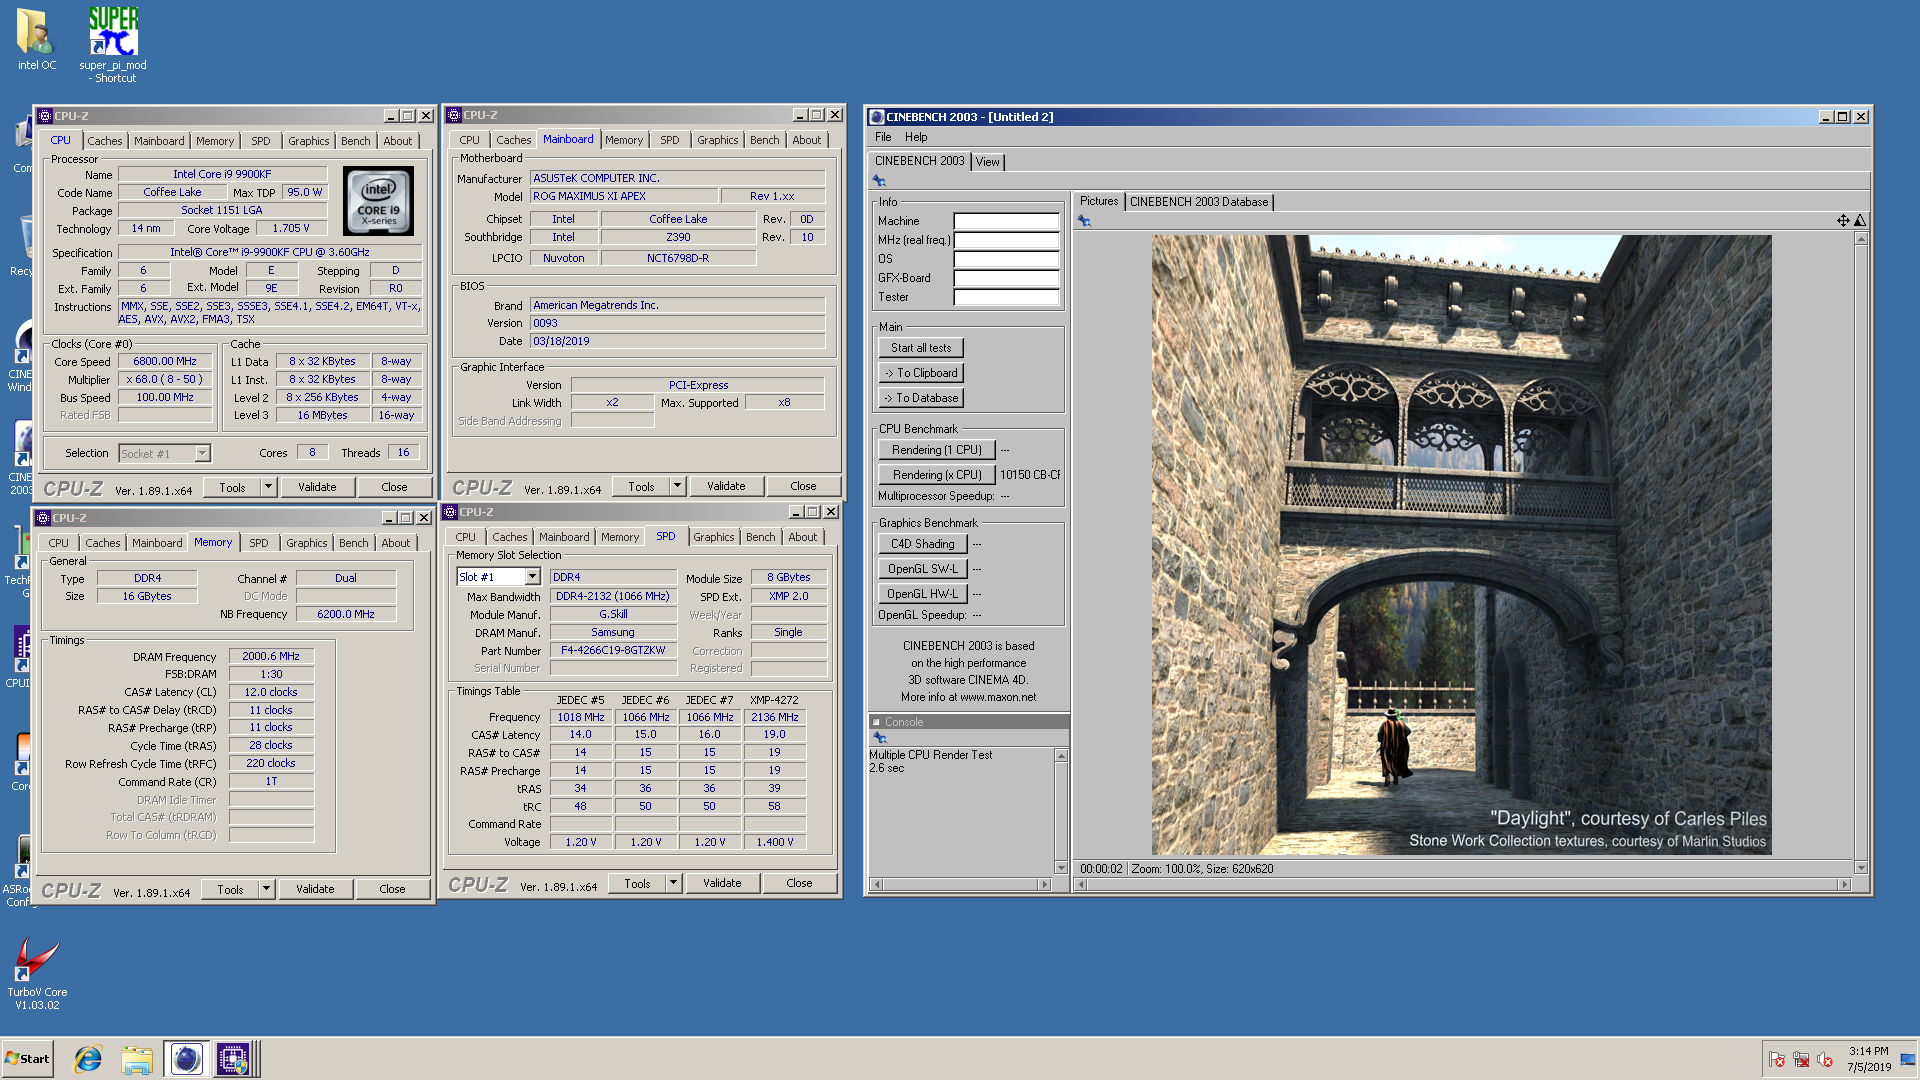Open the File menu in Cinebench

pos(883,137)
